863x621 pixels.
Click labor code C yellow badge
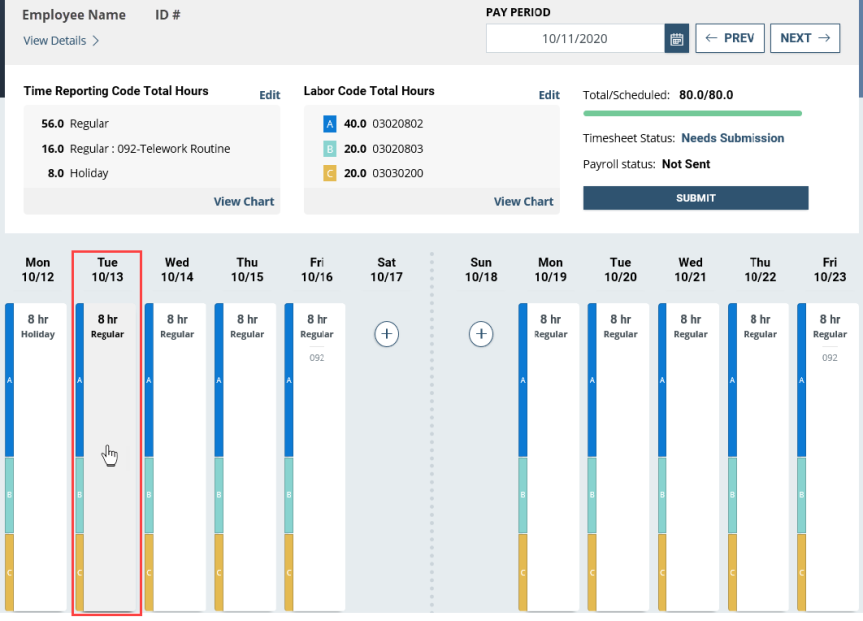(330, 173)
